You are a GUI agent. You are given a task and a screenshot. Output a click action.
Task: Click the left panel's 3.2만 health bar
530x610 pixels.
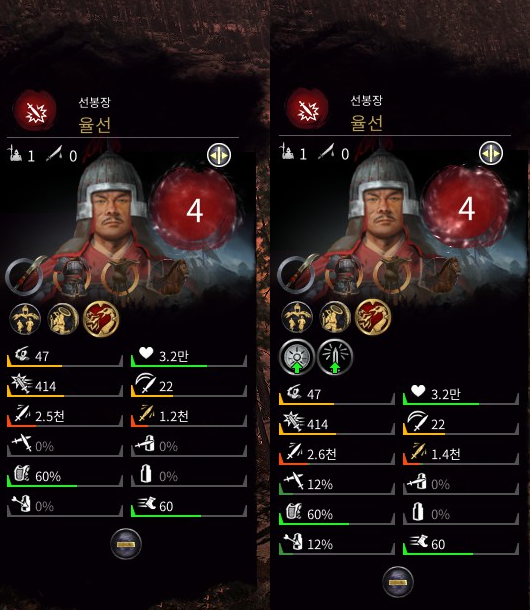[x=189, y=357]
